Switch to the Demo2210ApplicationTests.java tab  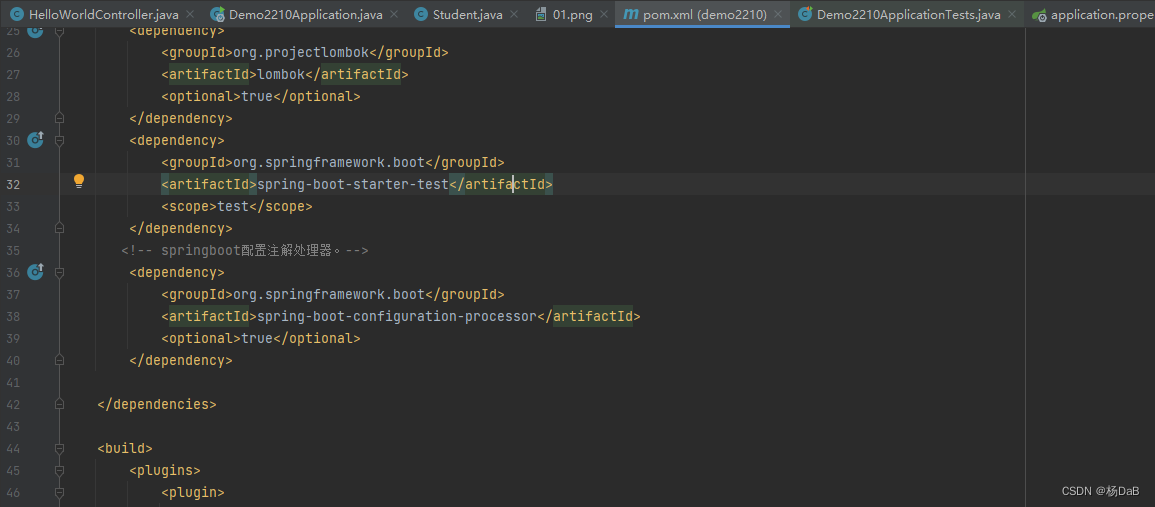[x=909, y=15]
